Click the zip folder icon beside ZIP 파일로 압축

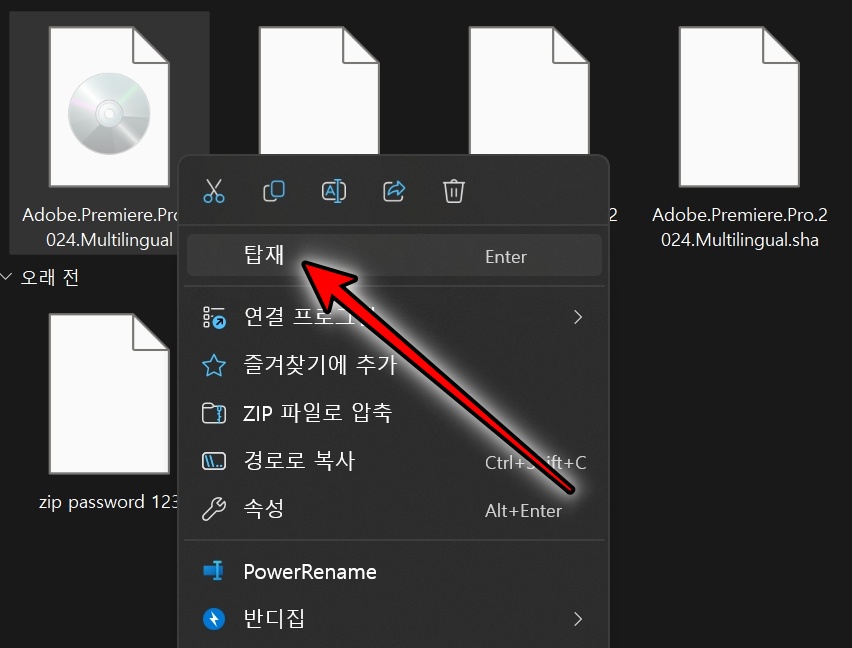[214, 413]
